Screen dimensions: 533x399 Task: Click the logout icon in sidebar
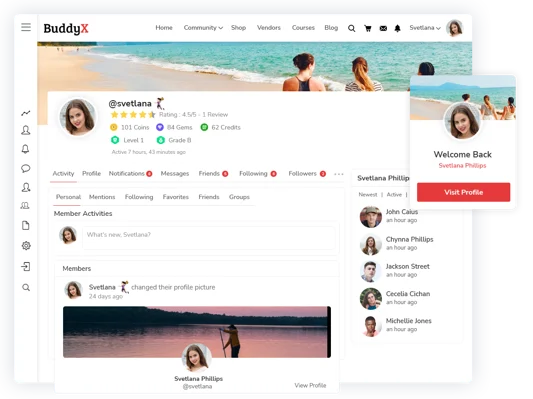[x=26, y=266]
